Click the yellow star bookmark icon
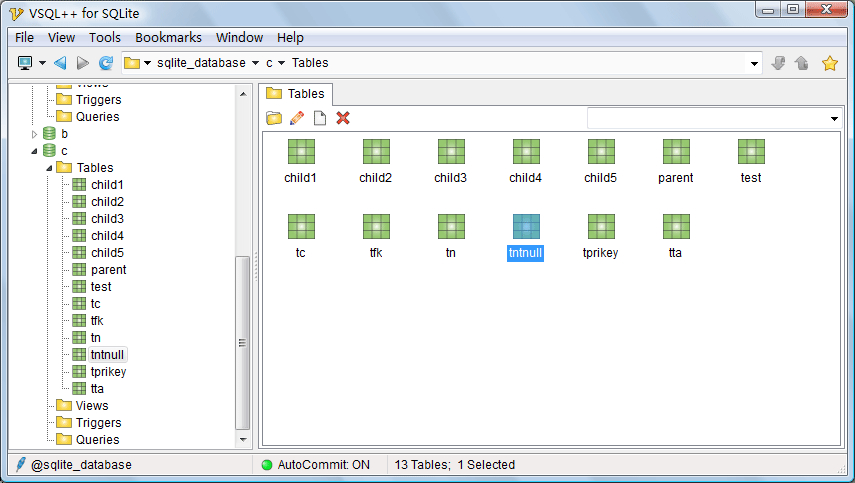The width and height of the screenshot is (855, 483). pyautogui.click(x=830, y=63)
